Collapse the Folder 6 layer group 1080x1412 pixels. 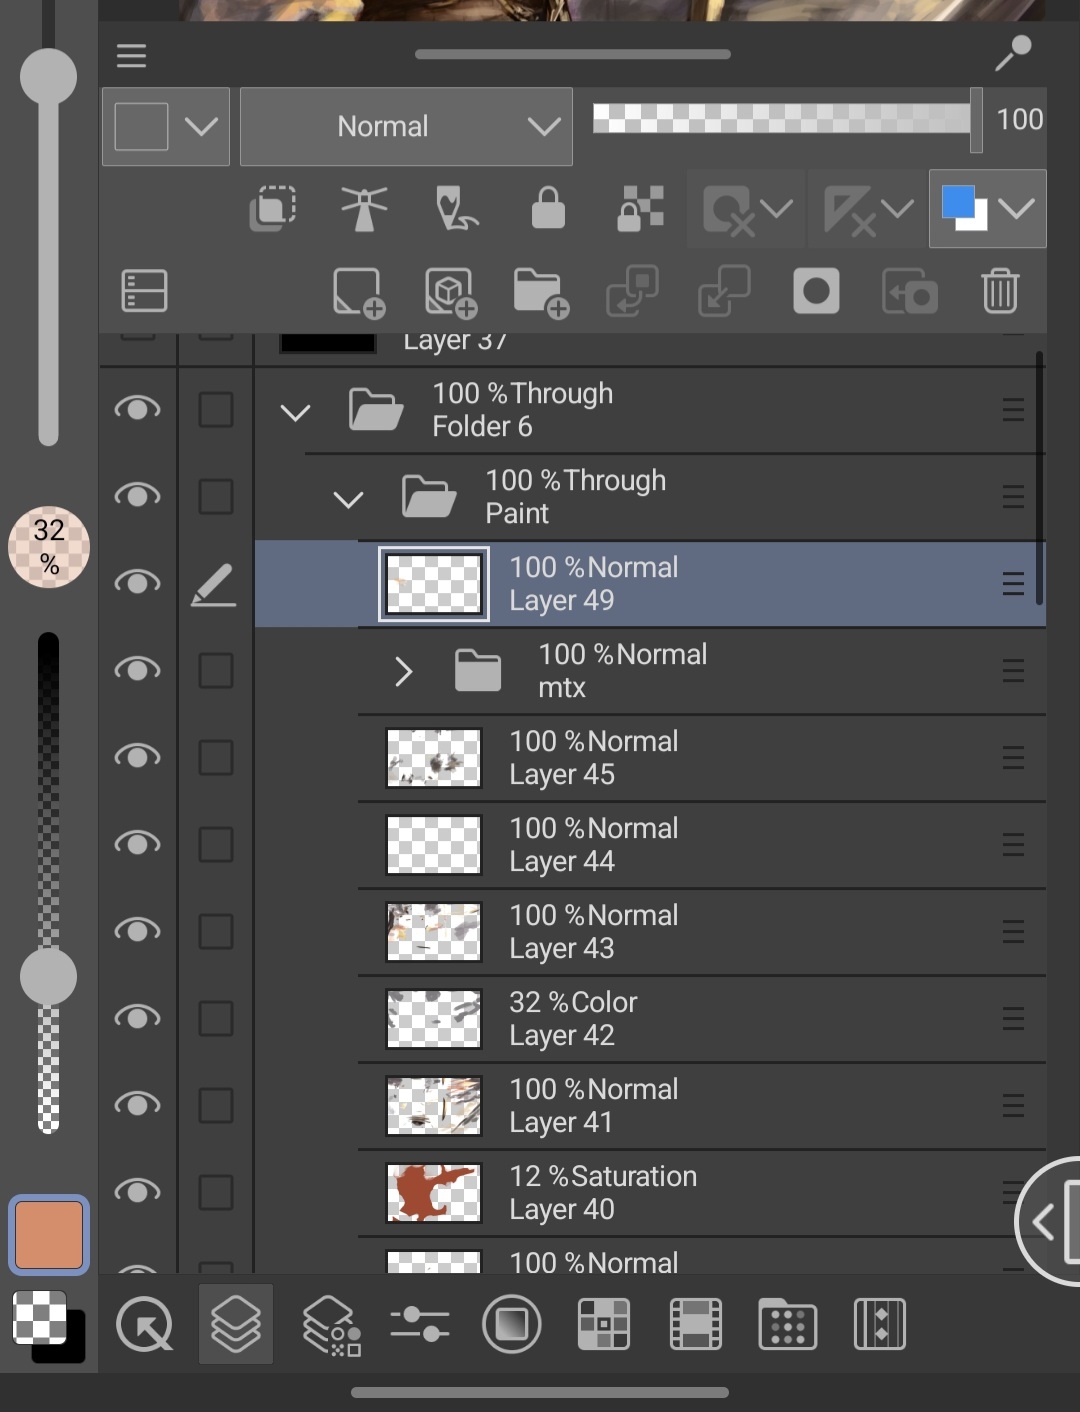click(x=295, y=412)
